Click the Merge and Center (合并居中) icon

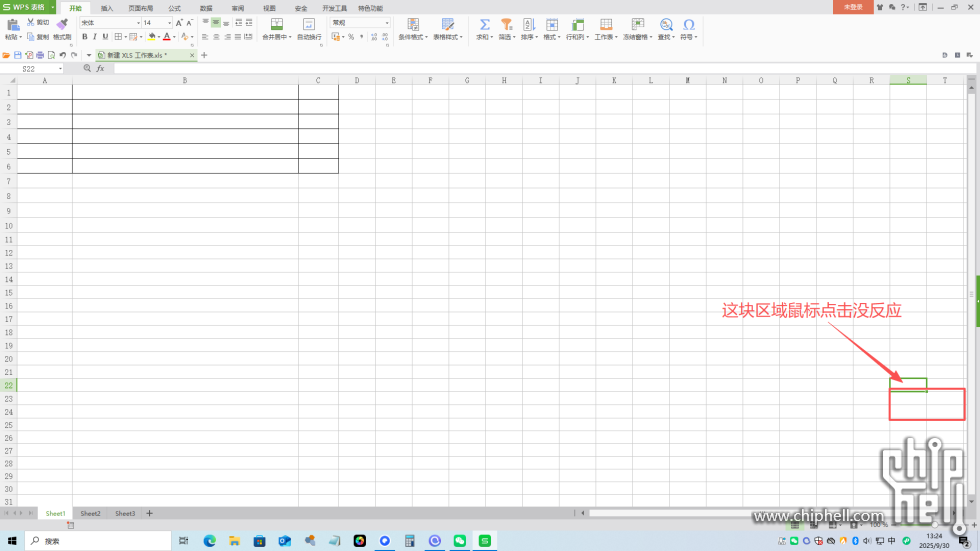[276, 24]
